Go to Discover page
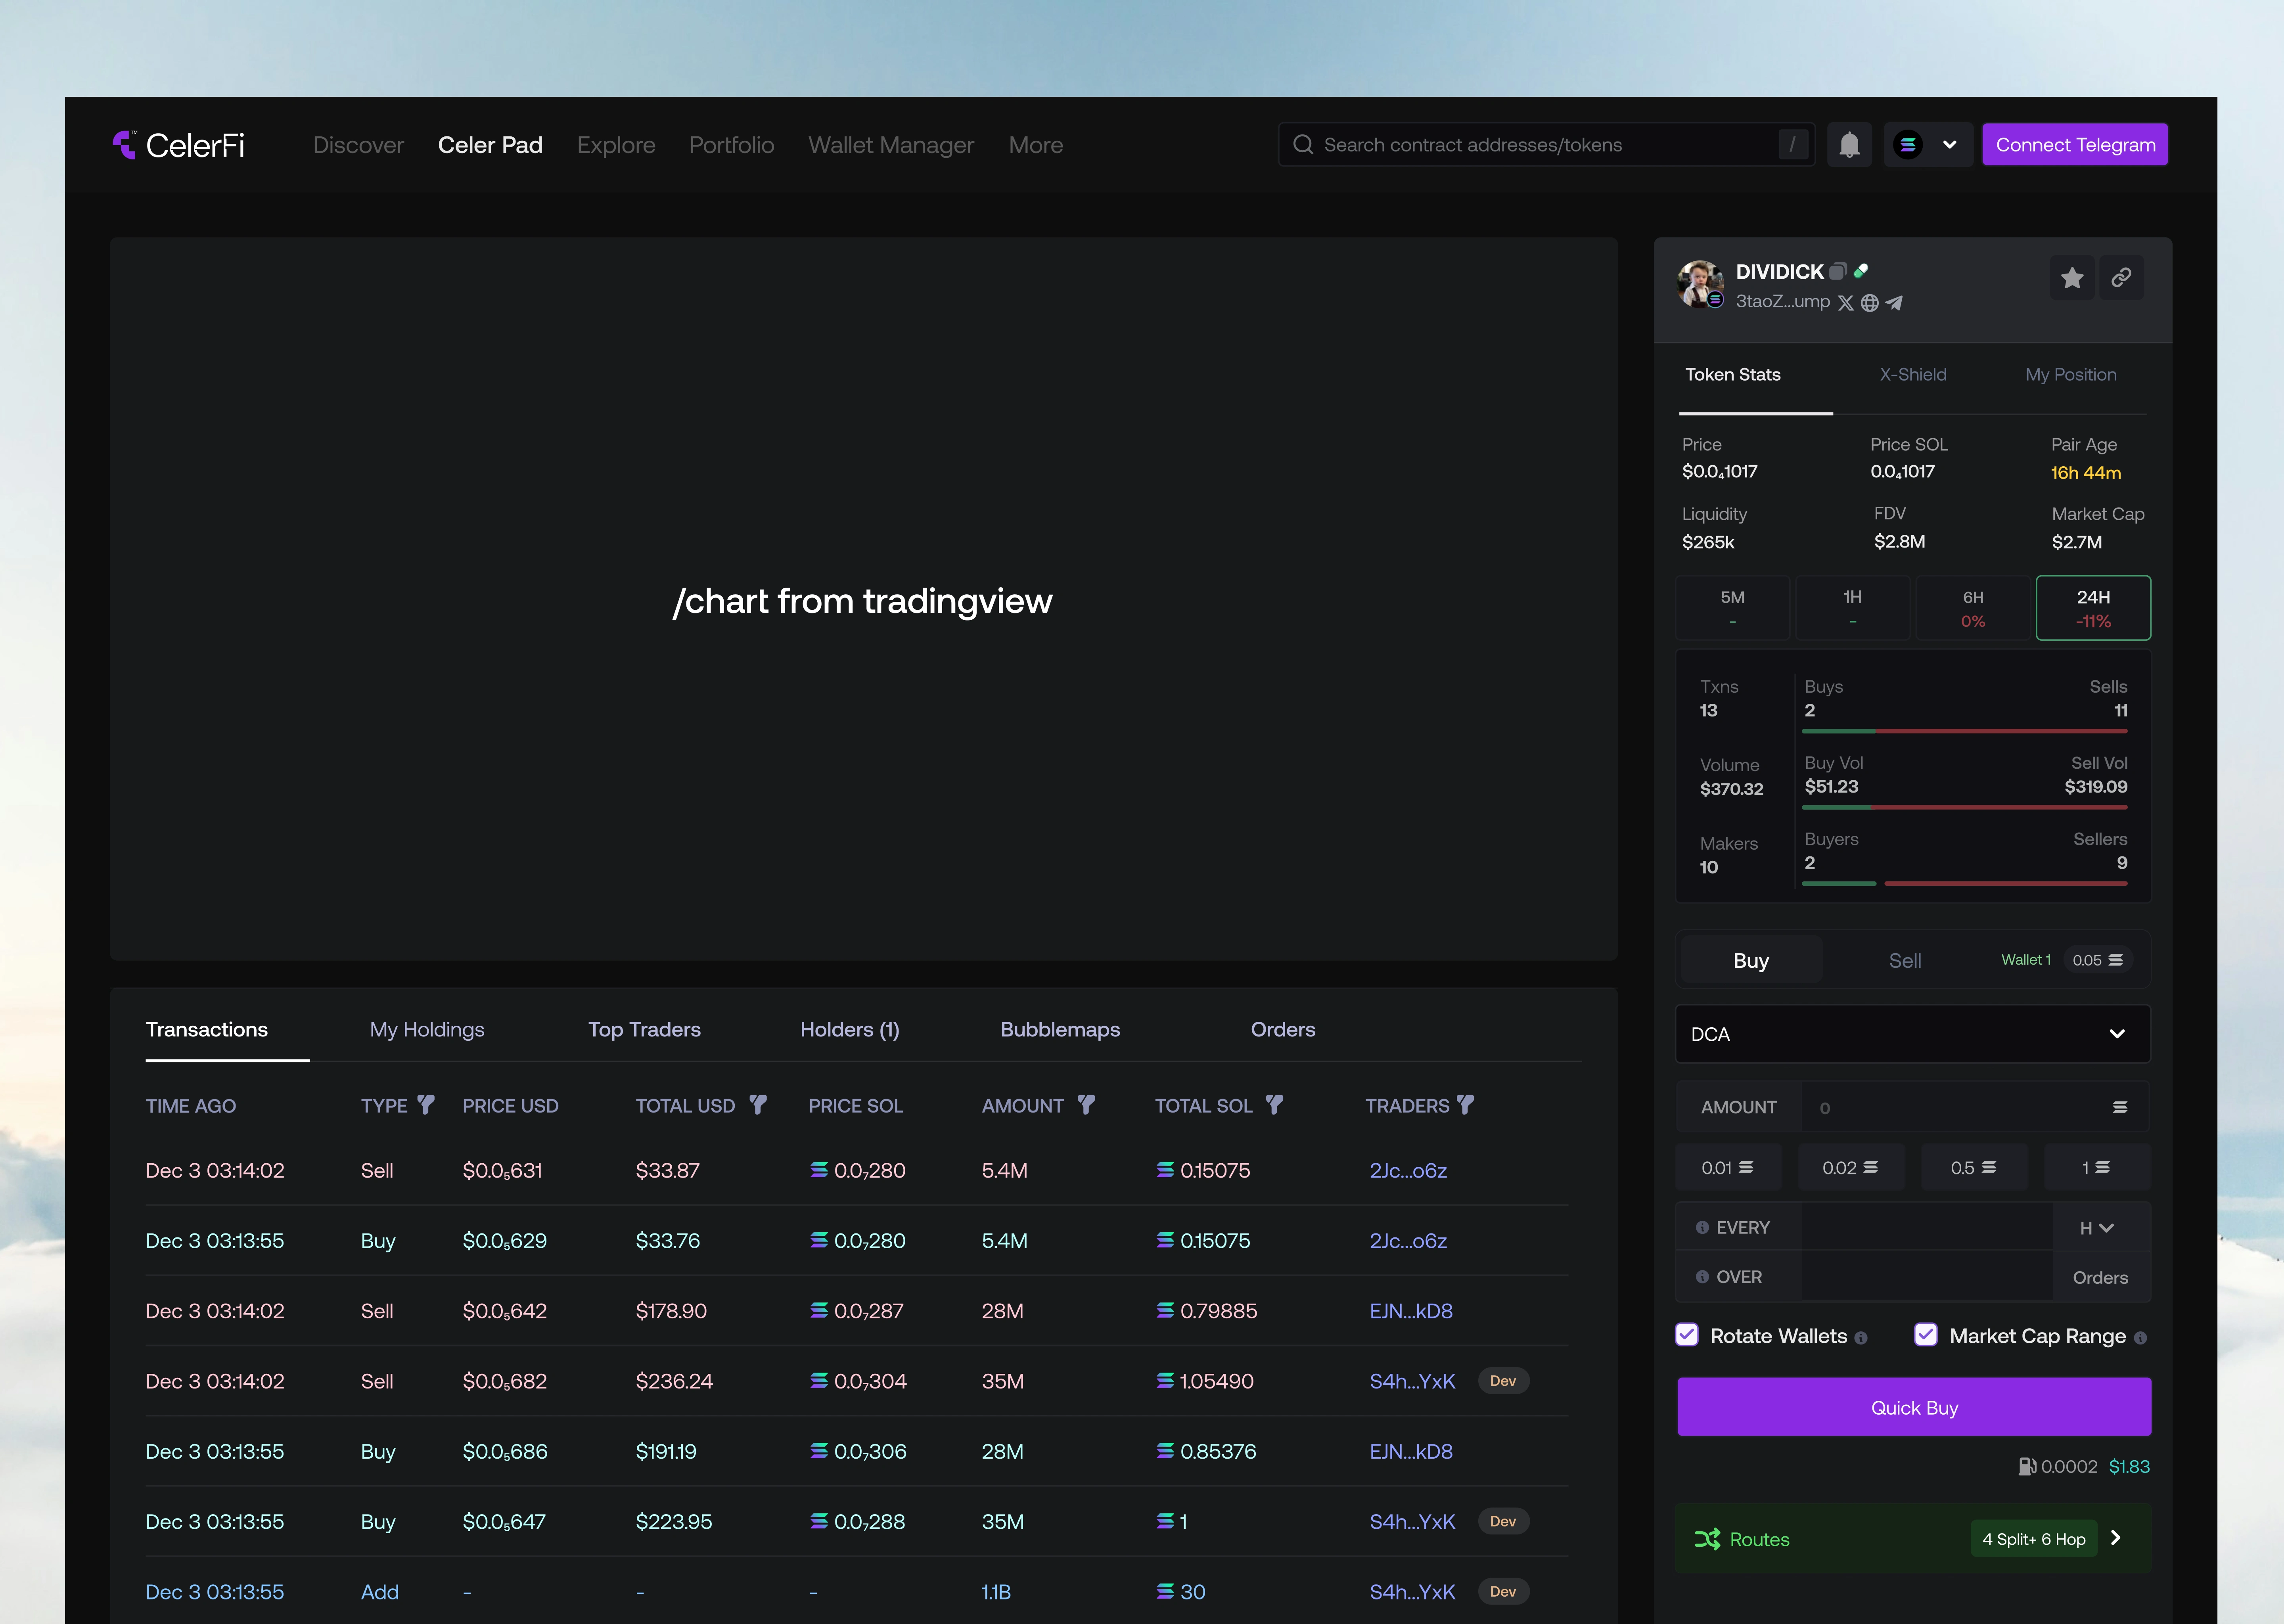Screen dimensions: 2284x1624 point(358,145)
